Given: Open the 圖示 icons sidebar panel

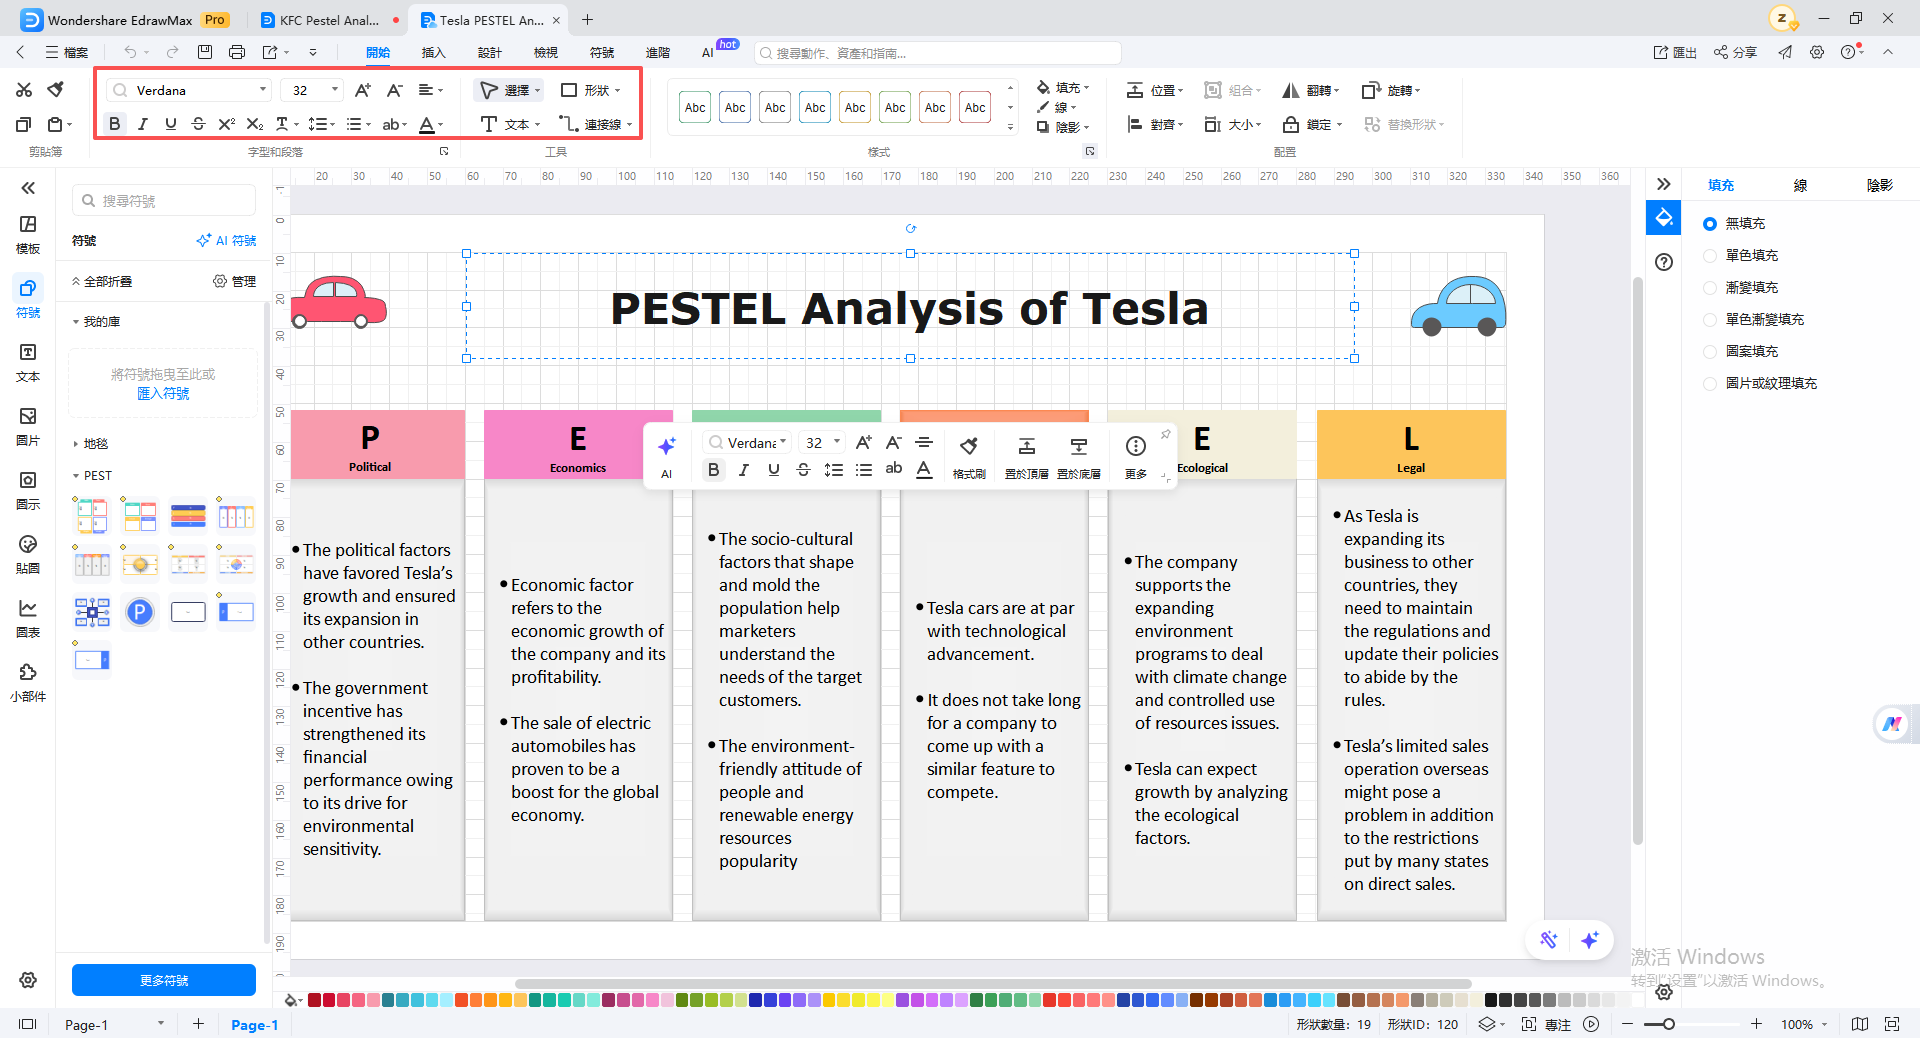Looking at the screenshot, I should (28, 490).
